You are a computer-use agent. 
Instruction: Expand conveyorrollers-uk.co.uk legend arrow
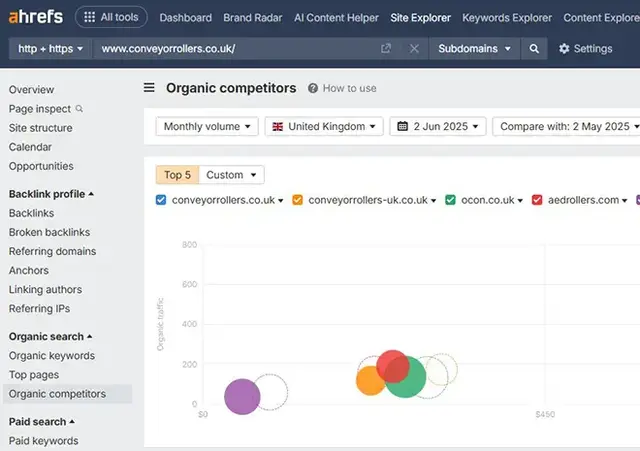[433, 201]
